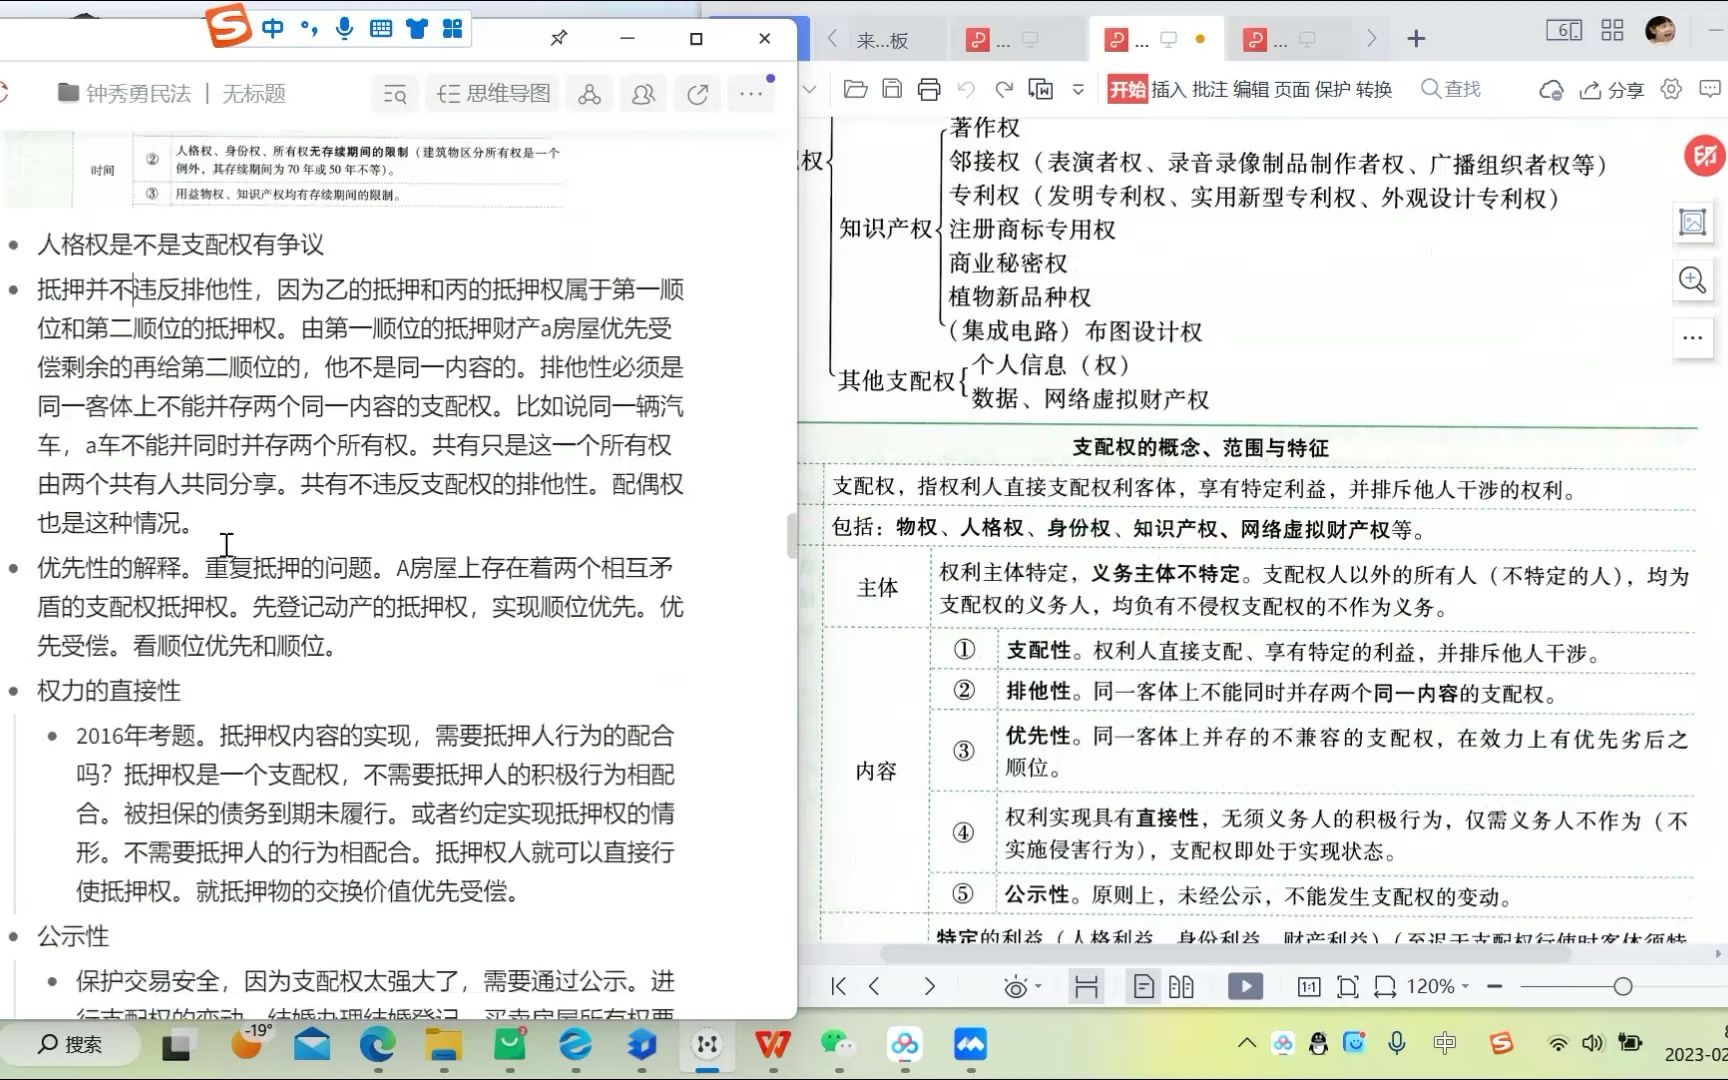Open the outline search icon in notes window
The width and height of the screenshot is (1728, 1080).
pos(395,94)
